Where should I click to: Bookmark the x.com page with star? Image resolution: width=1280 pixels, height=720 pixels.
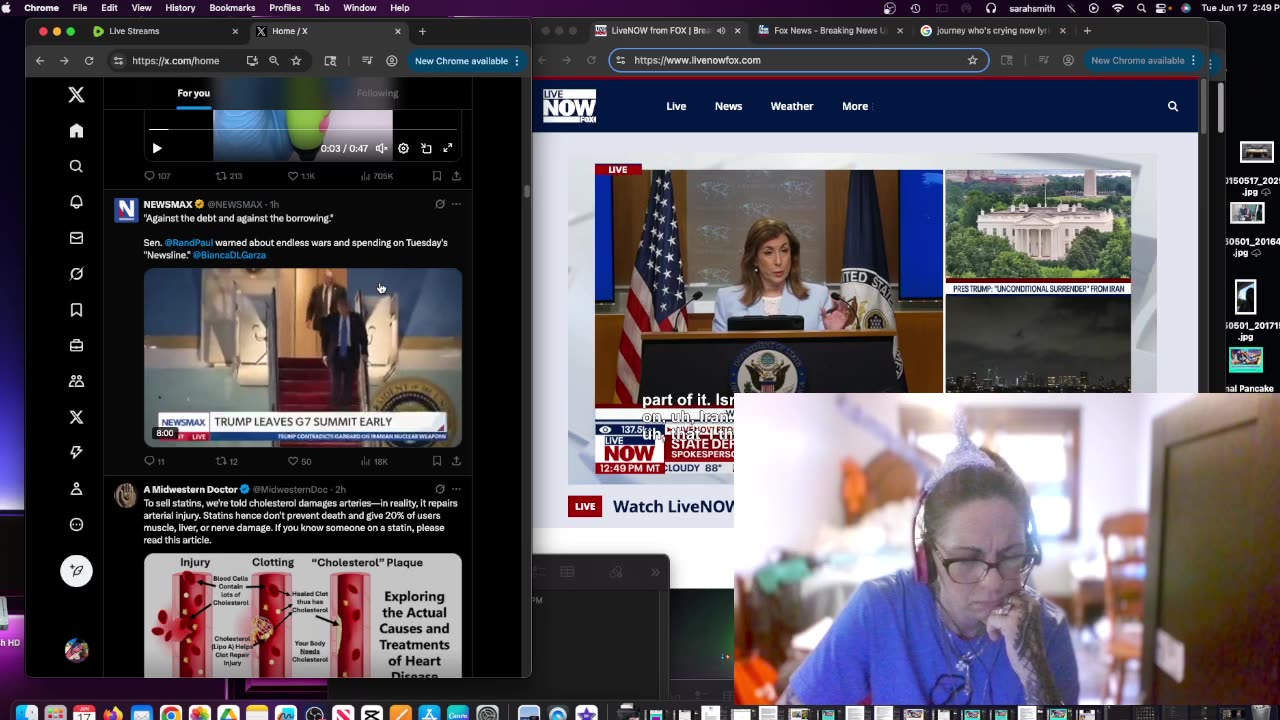point(296,61)
